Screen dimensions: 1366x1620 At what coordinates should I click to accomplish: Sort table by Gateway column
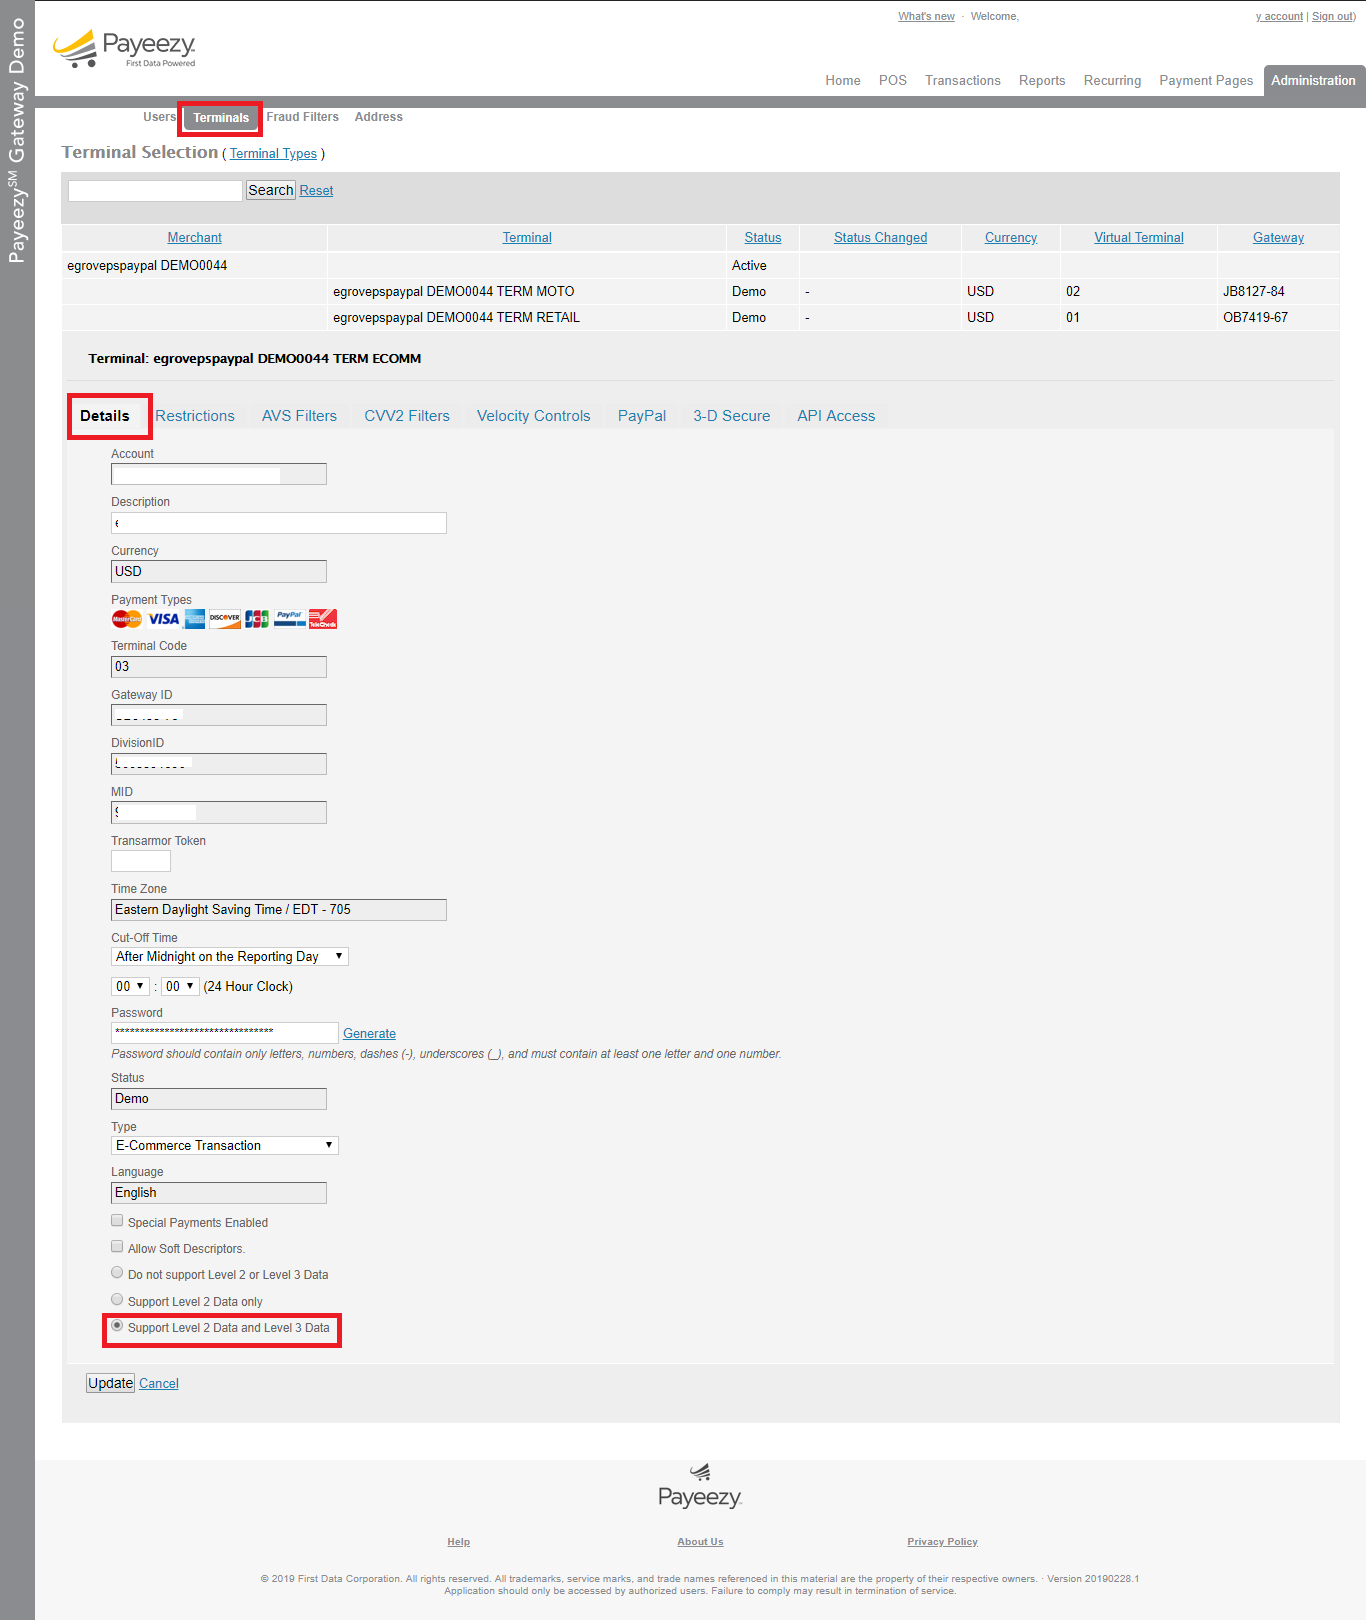(x=1279, y=238)
